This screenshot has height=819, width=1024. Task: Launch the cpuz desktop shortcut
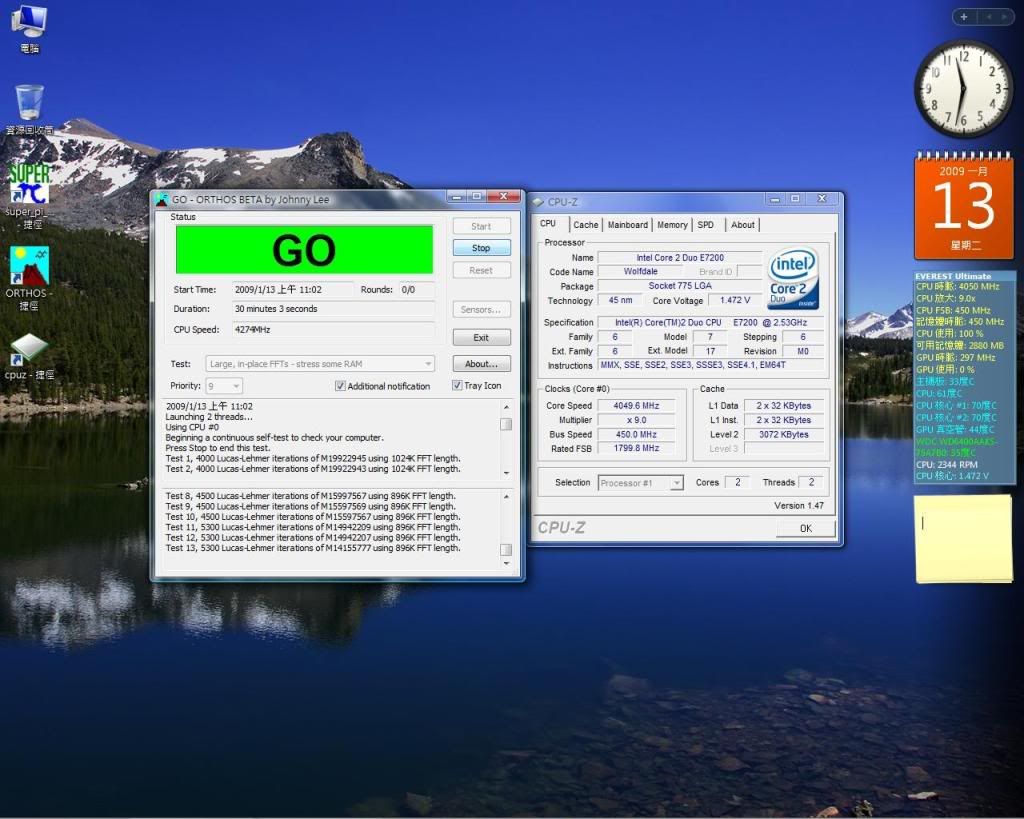click(29, 356)
